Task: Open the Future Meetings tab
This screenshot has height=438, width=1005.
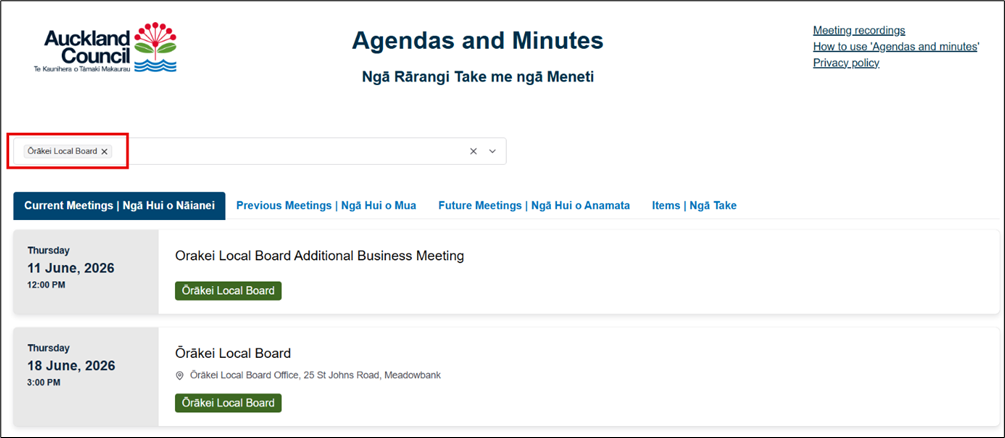Action: (x=534, y=206)
